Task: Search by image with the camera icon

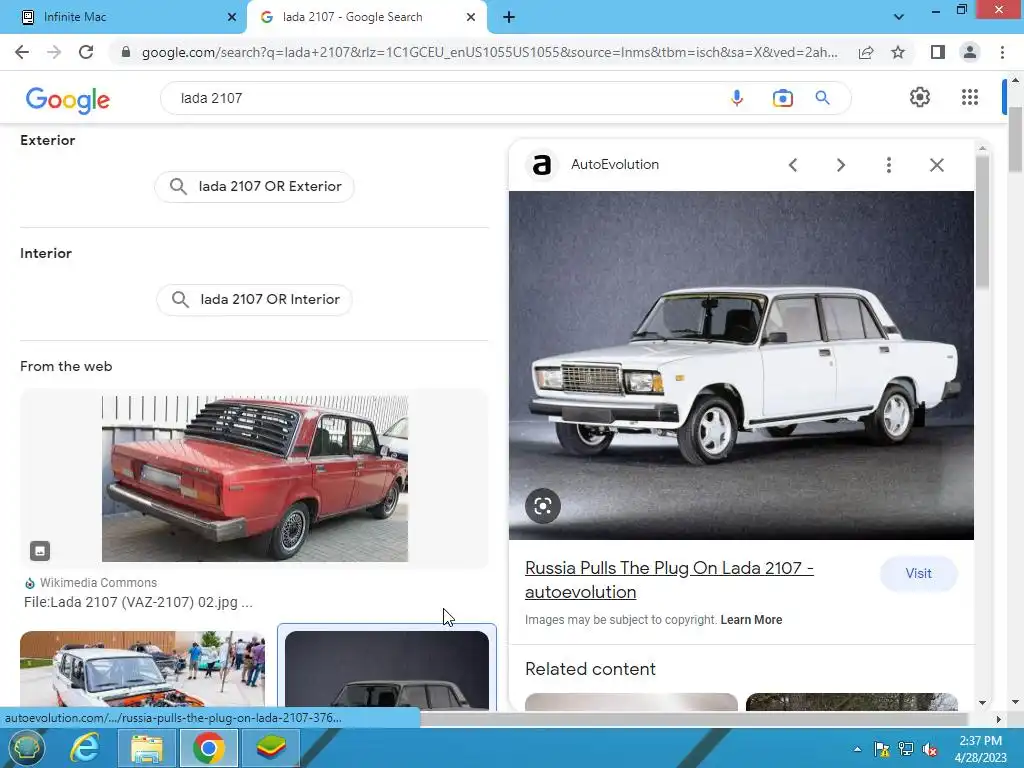Action: [782, 98]
